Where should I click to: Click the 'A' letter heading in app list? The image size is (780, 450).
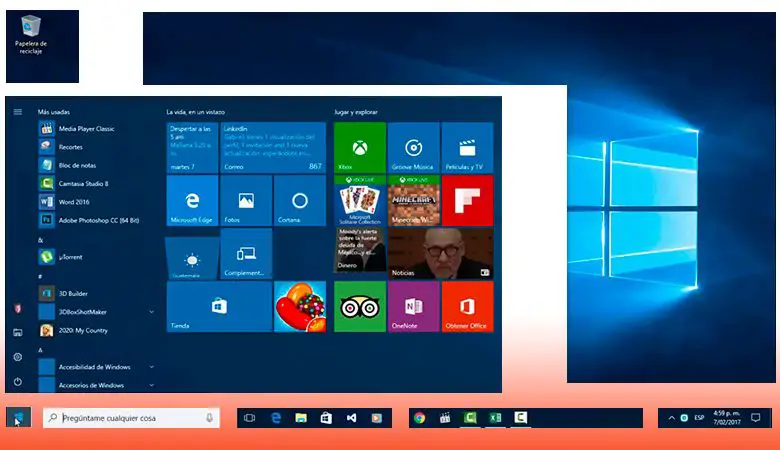point(40,350)
